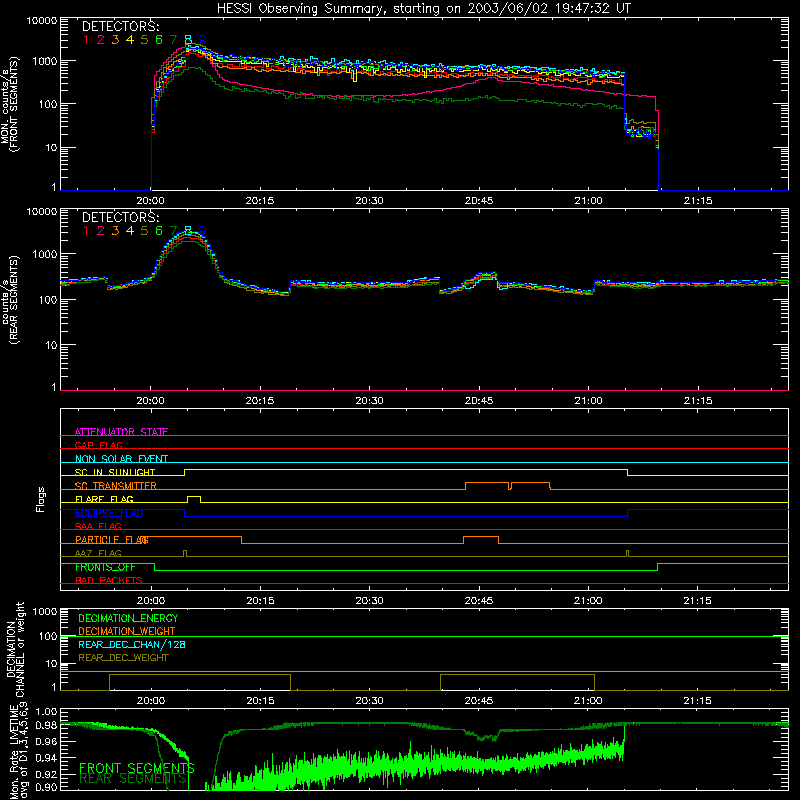Select the REAR_DEC_WEIGHT legend entry
This screenshot has width=800, height=800.
coord(123,658)
